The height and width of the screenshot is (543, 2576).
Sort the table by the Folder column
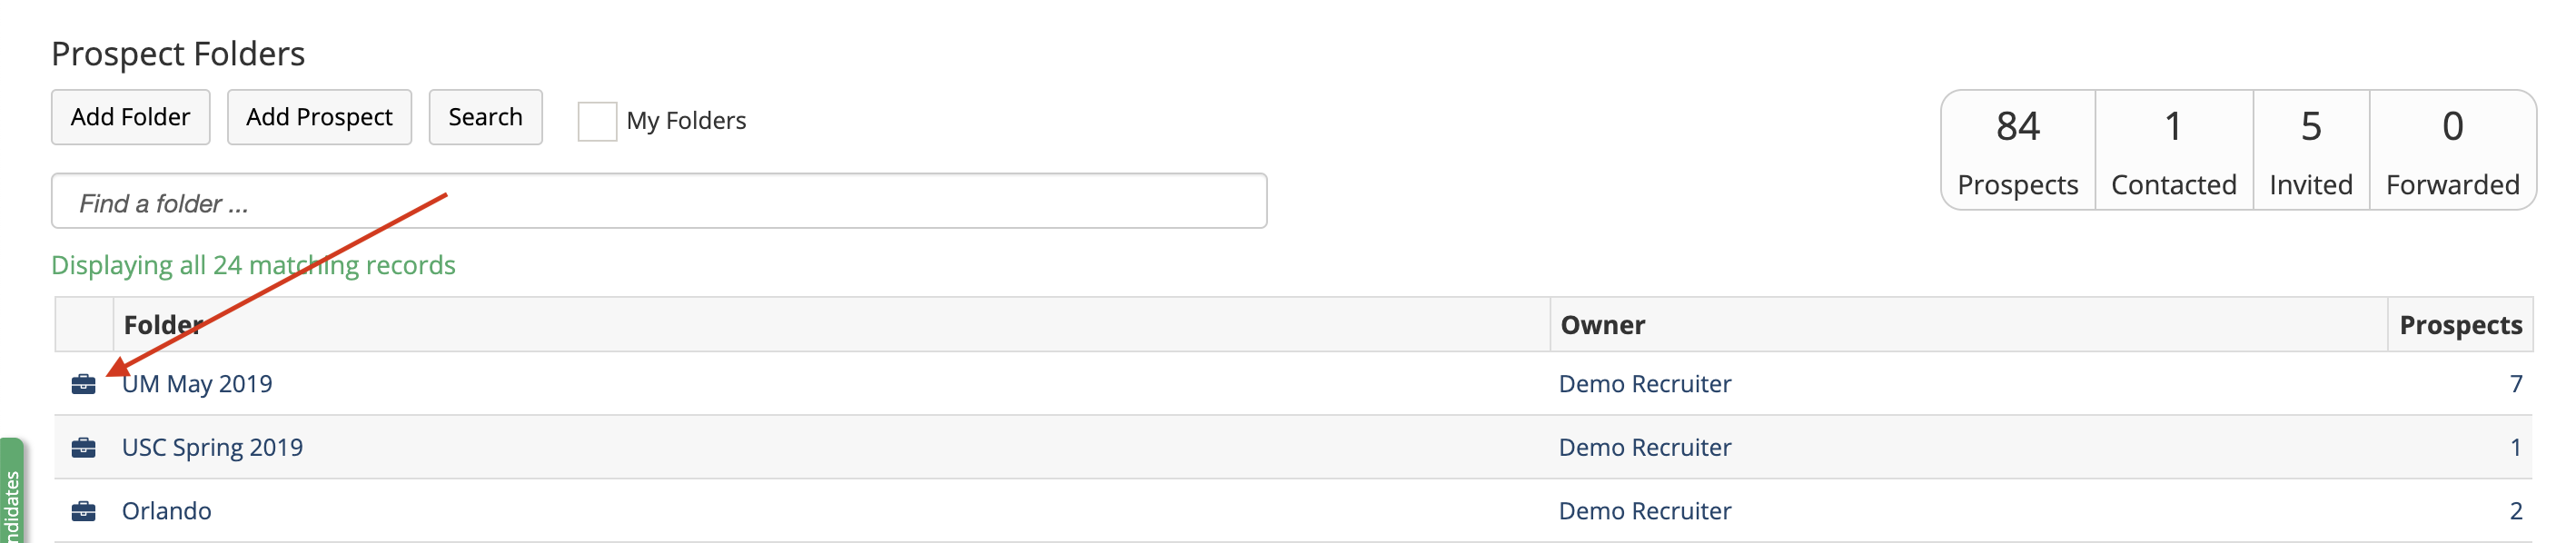tap(162, 325)
